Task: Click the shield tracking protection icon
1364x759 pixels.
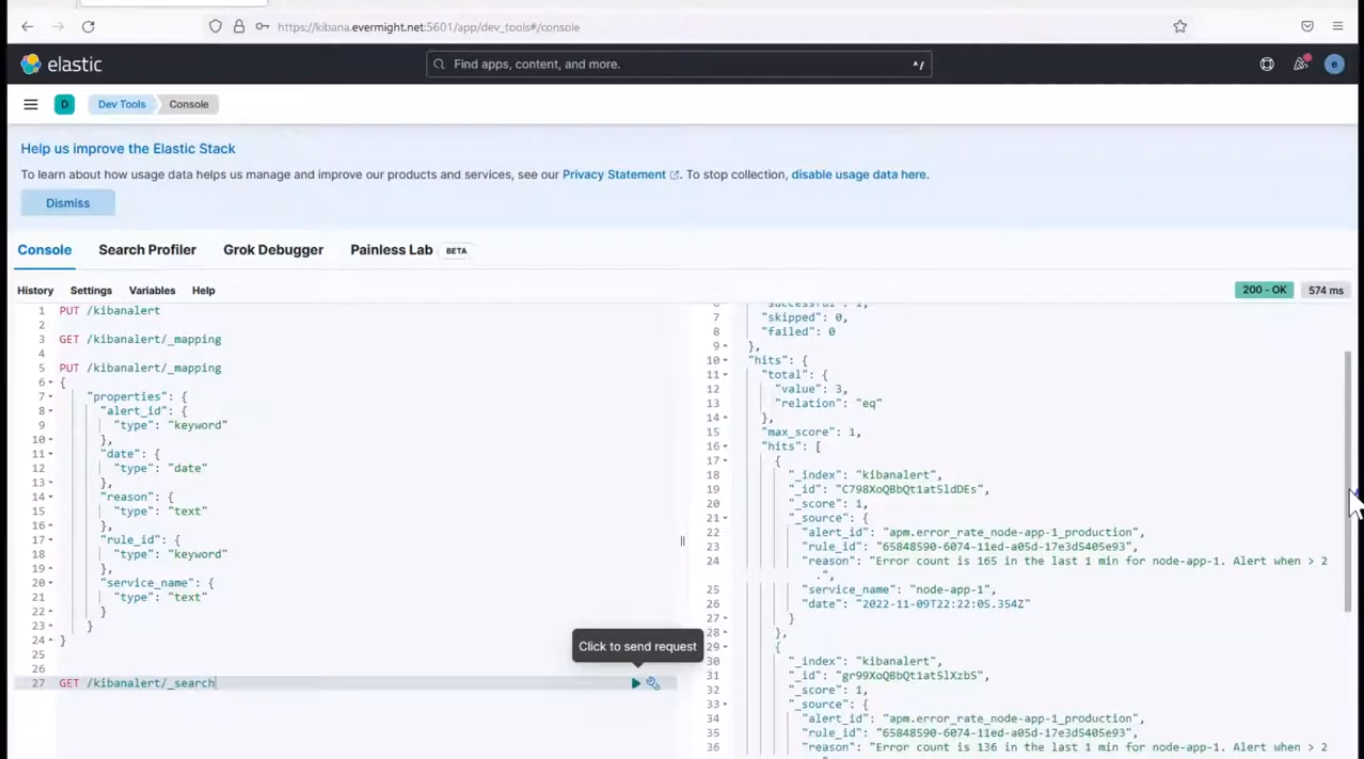Action: pos(215,26)
